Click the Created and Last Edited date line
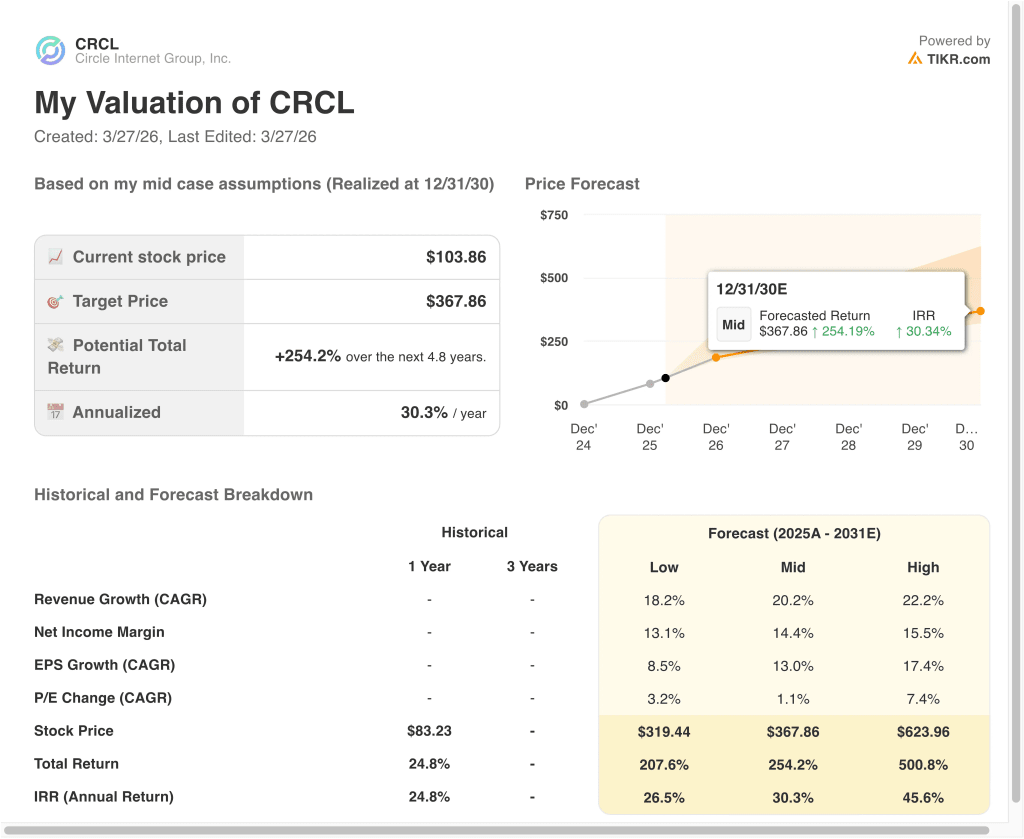This screenshot has height=839, width=1024. pos(175,136)
